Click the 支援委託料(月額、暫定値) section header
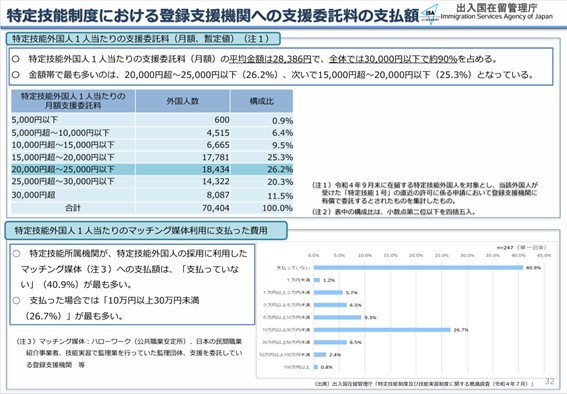 [x=143, y=39]
